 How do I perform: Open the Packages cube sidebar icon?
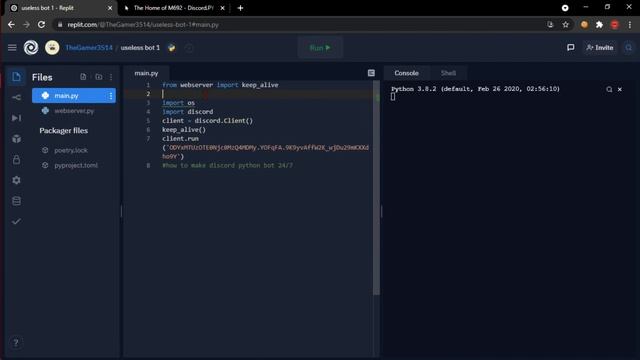[x=16, y=139]
